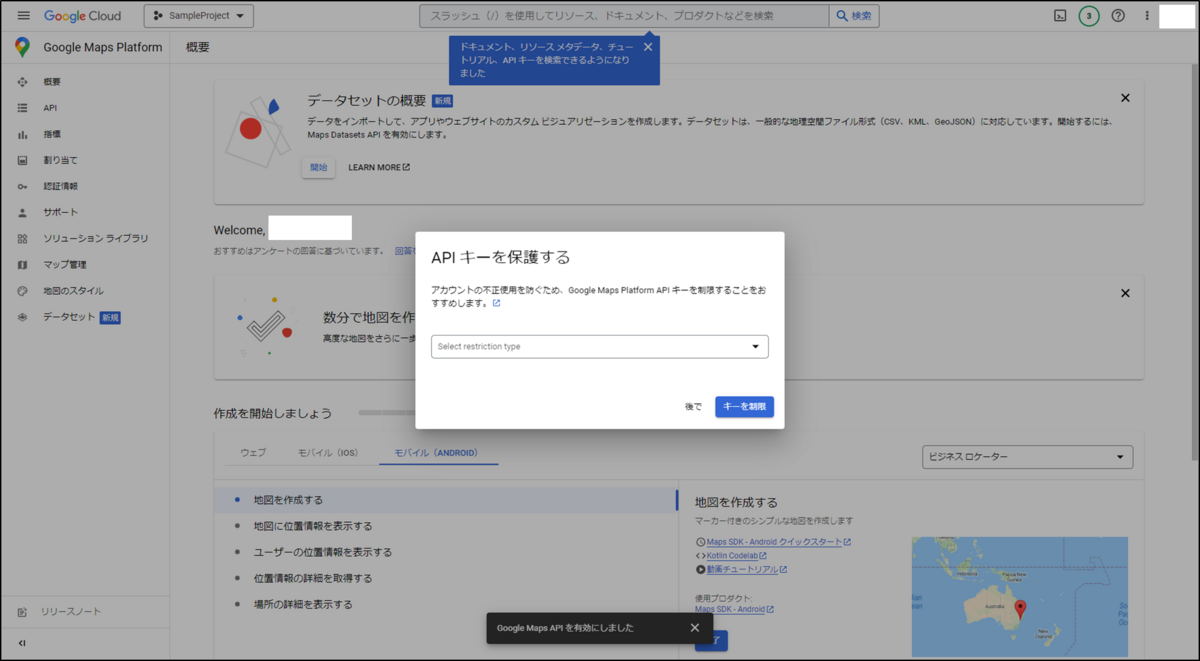Viewport: 1200px width, 661px height.
Task: Open 認証情報 in the sidebar
Action: 60,186
